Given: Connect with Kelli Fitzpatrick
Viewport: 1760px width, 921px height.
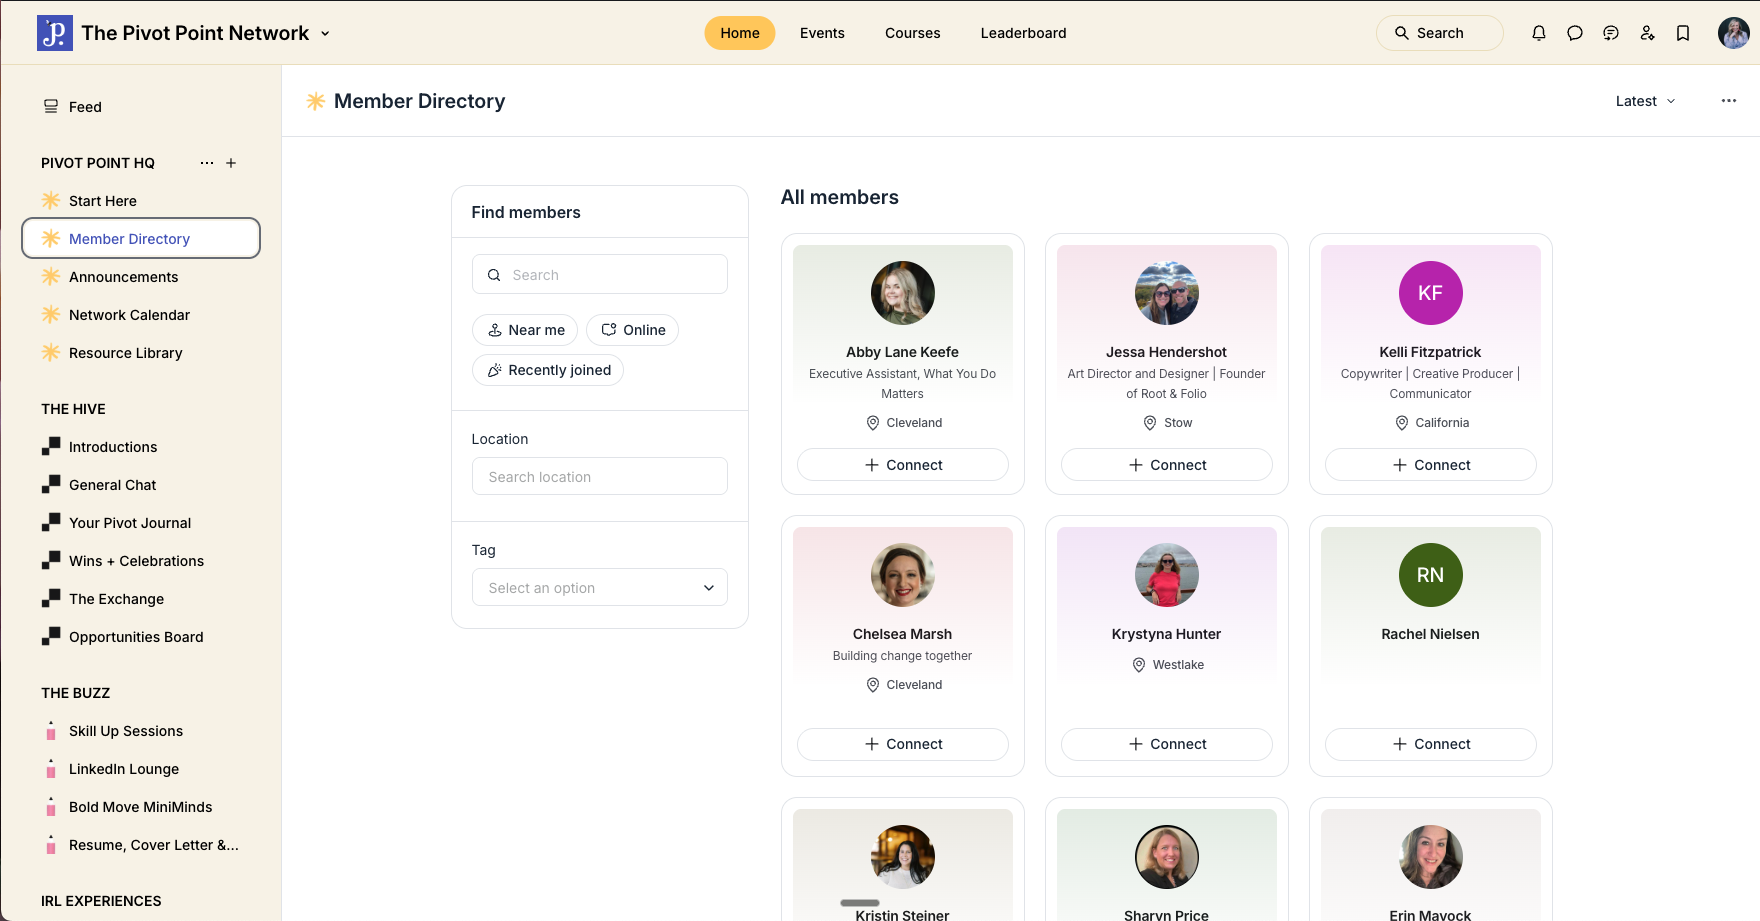Looking at the screenshot, I should 1431,465.
